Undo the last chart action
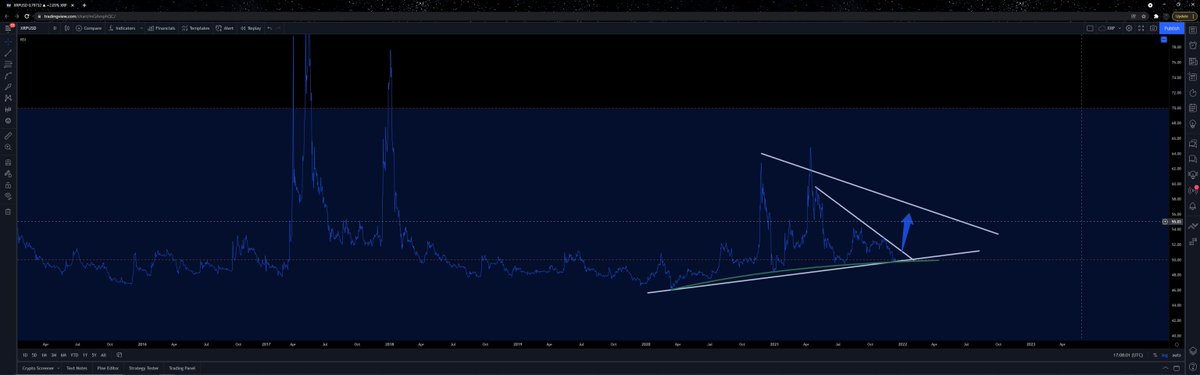Screen dimensions: 1200x375 click(x=269, y=28)
